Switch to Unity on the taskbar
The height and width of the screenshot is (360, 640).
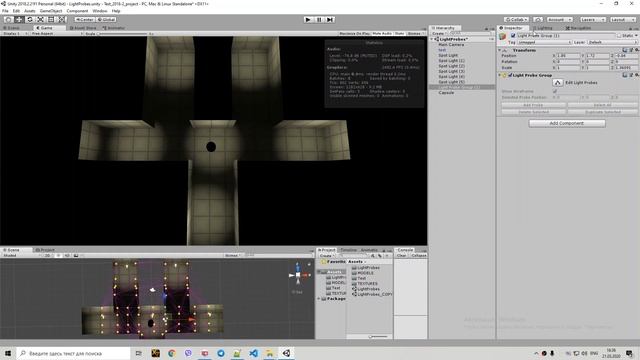287,353
